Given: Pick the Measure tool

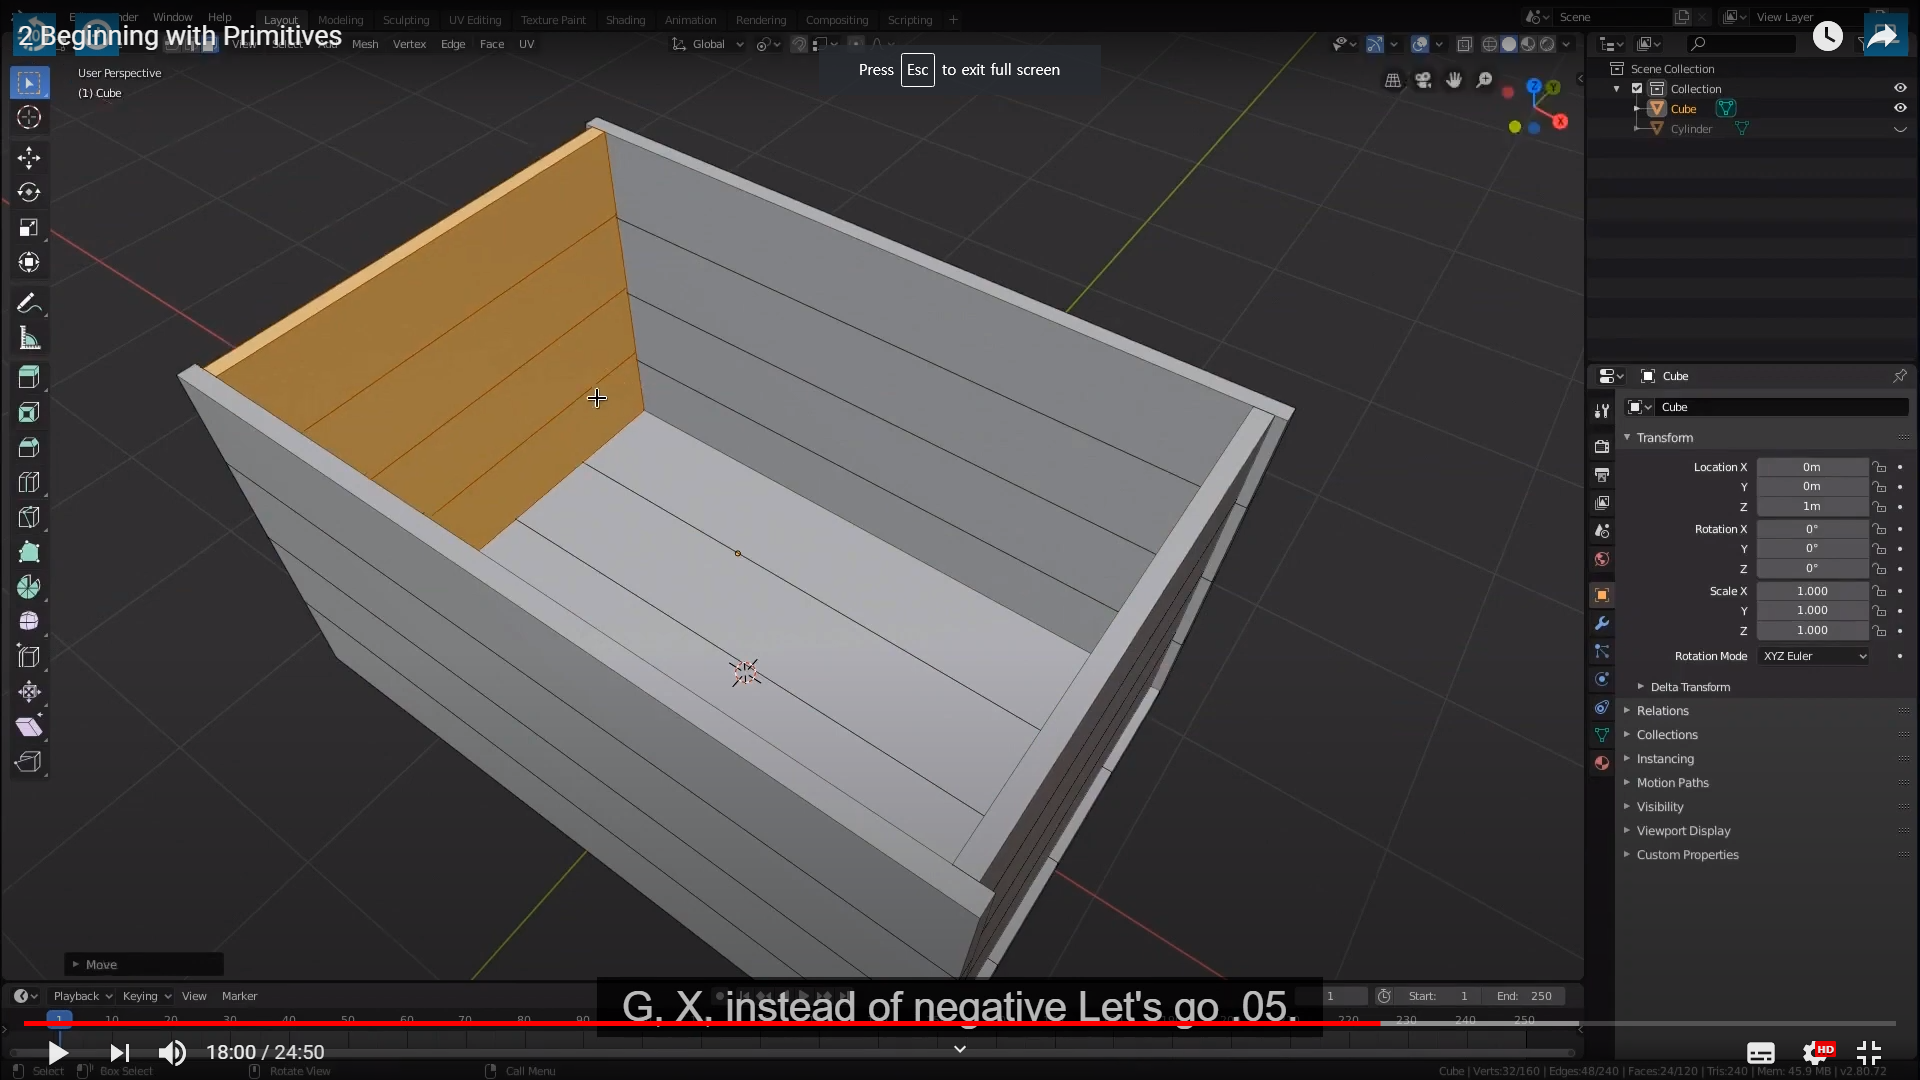Looking at the screenshot, I should click(29, 339).
